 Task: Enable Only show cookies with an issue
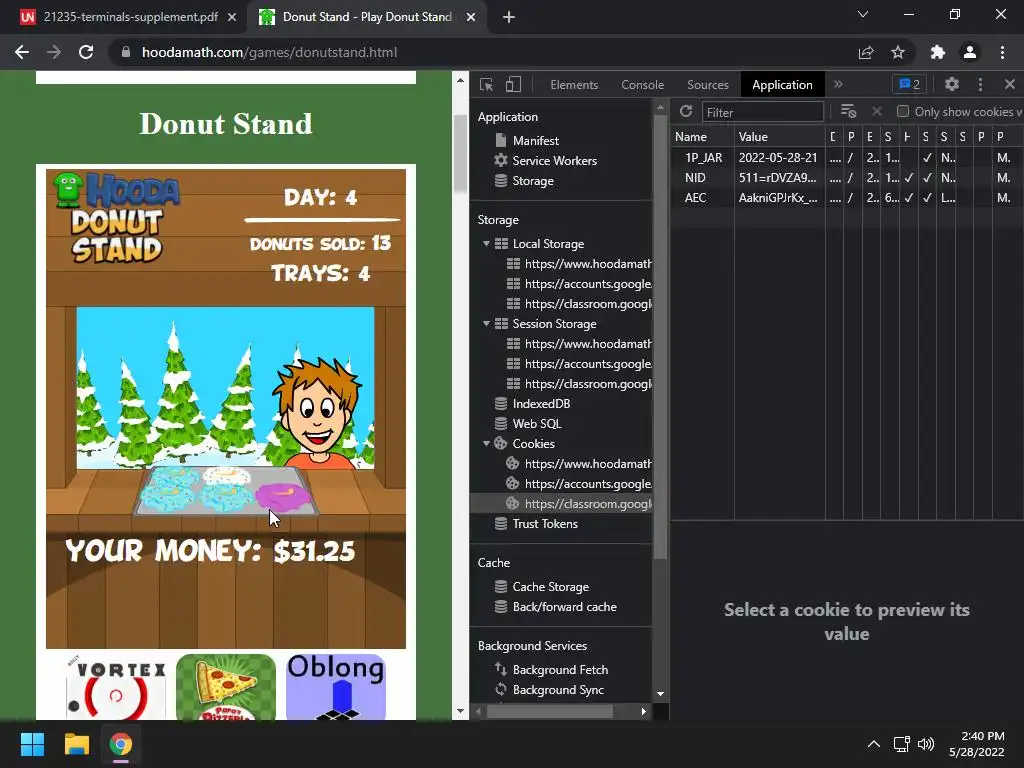coord(903,112)
